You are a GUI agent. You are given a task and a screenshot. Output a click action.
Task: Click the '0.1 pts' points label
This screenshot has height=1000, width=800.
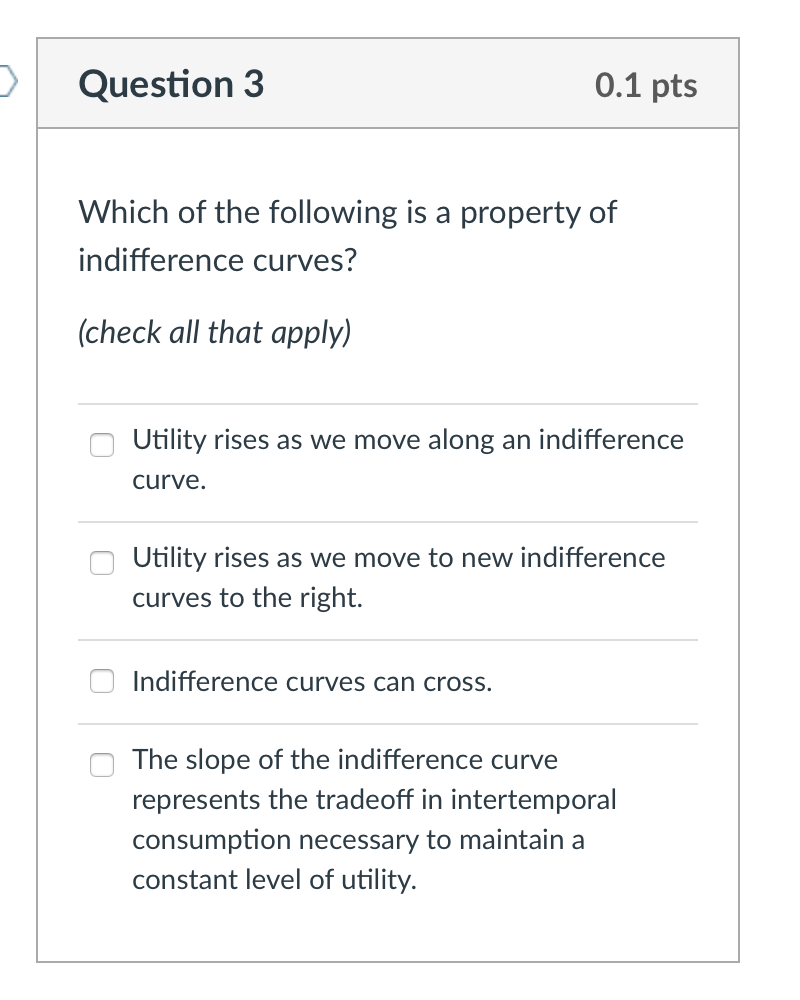click(x=647, y=85)
